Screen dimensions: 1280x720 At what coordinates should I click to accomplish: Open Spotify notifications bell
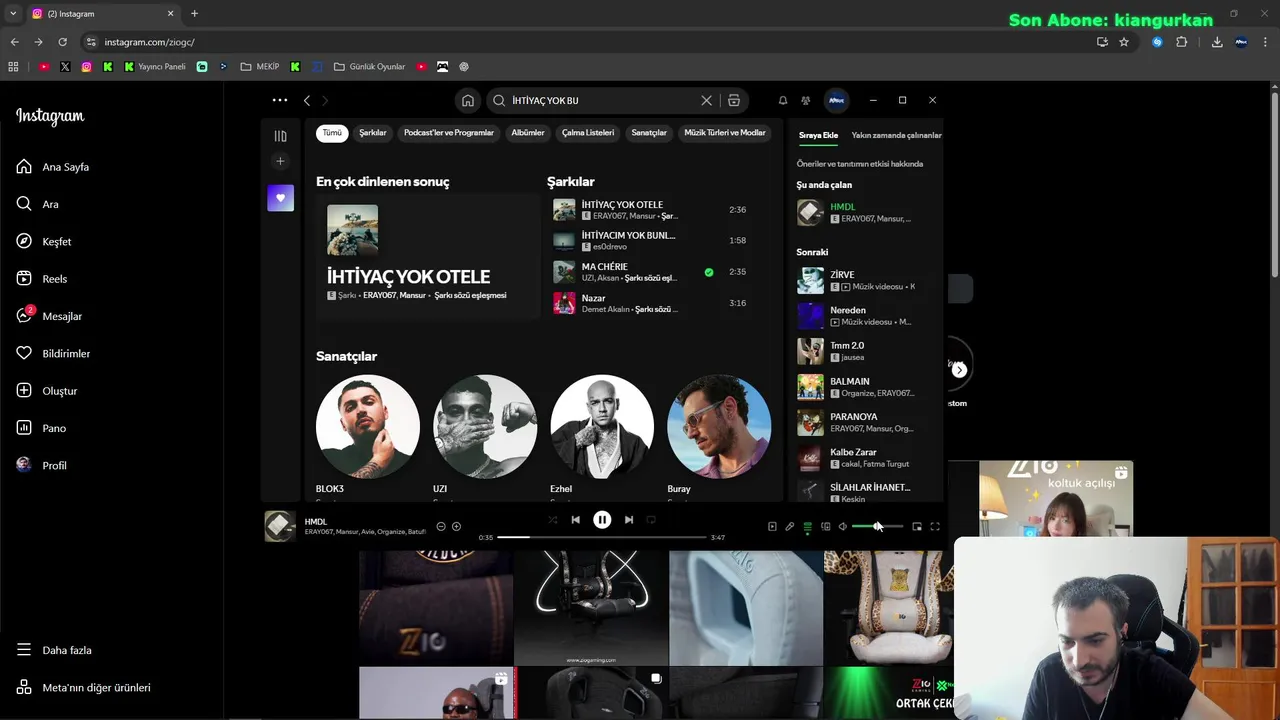click(x=783, y=100)
